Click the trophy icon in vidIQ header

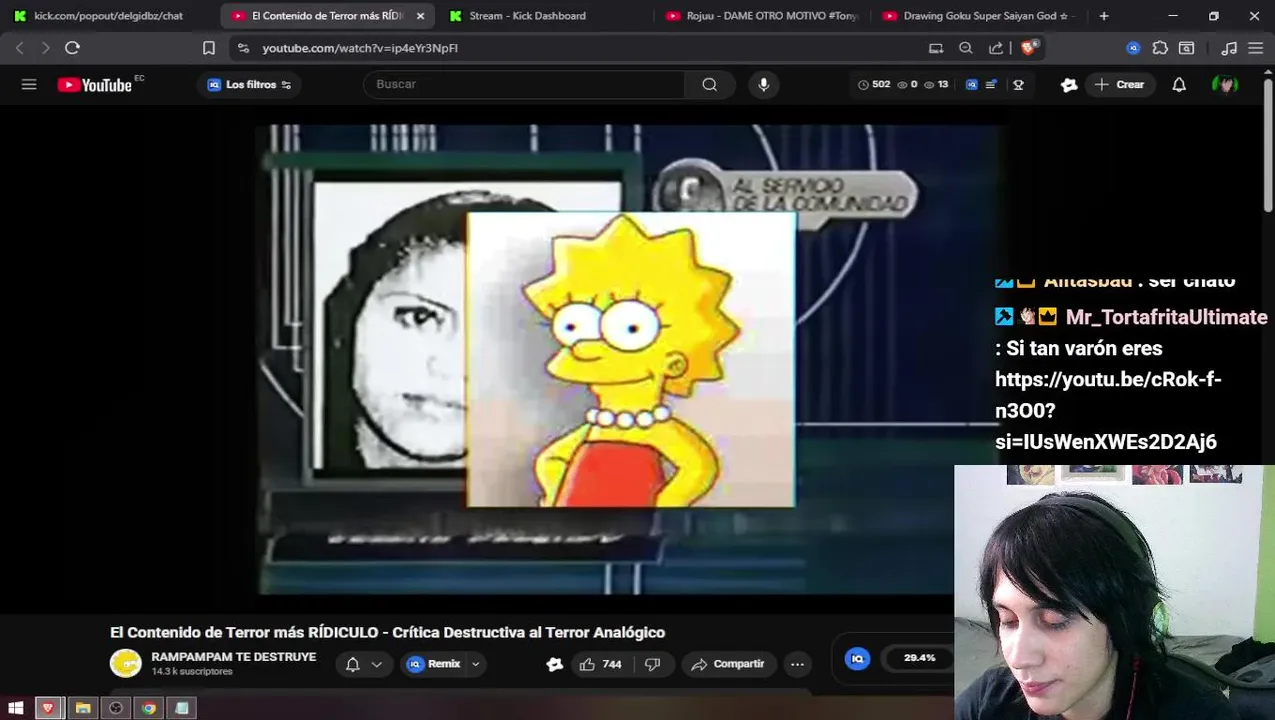[1018, 85]
